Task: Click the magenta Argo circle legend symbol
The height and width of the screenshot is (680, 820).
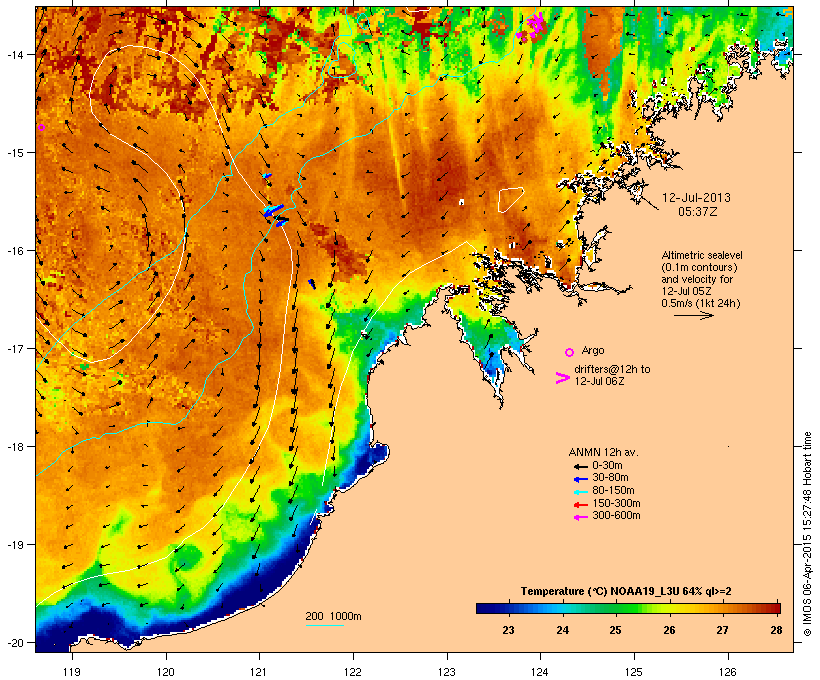Action: 570,352
